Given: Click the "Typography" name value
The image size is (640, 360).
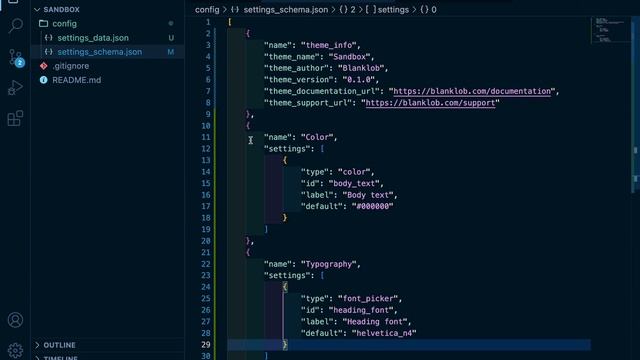Looking at the screenshot, I should 329,264.
